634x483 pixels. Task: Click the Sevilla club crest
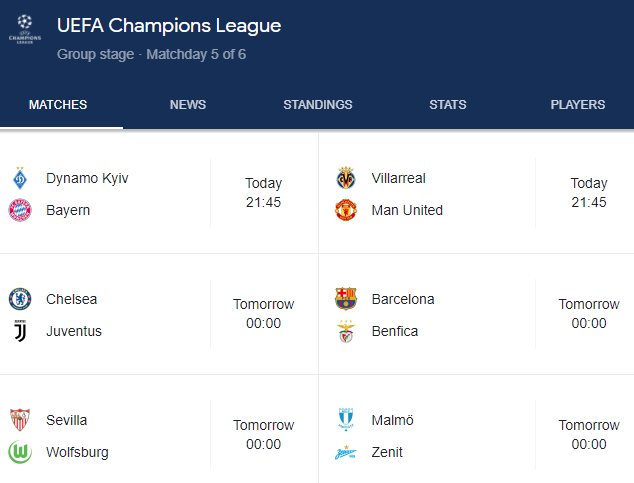tap(20, 420)
